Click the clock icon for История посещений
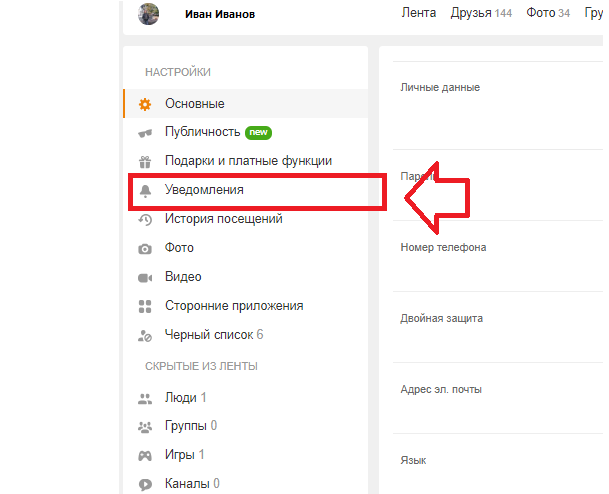Image resolution: width=609 pixels, height=494 pixels. click(145, 219)
